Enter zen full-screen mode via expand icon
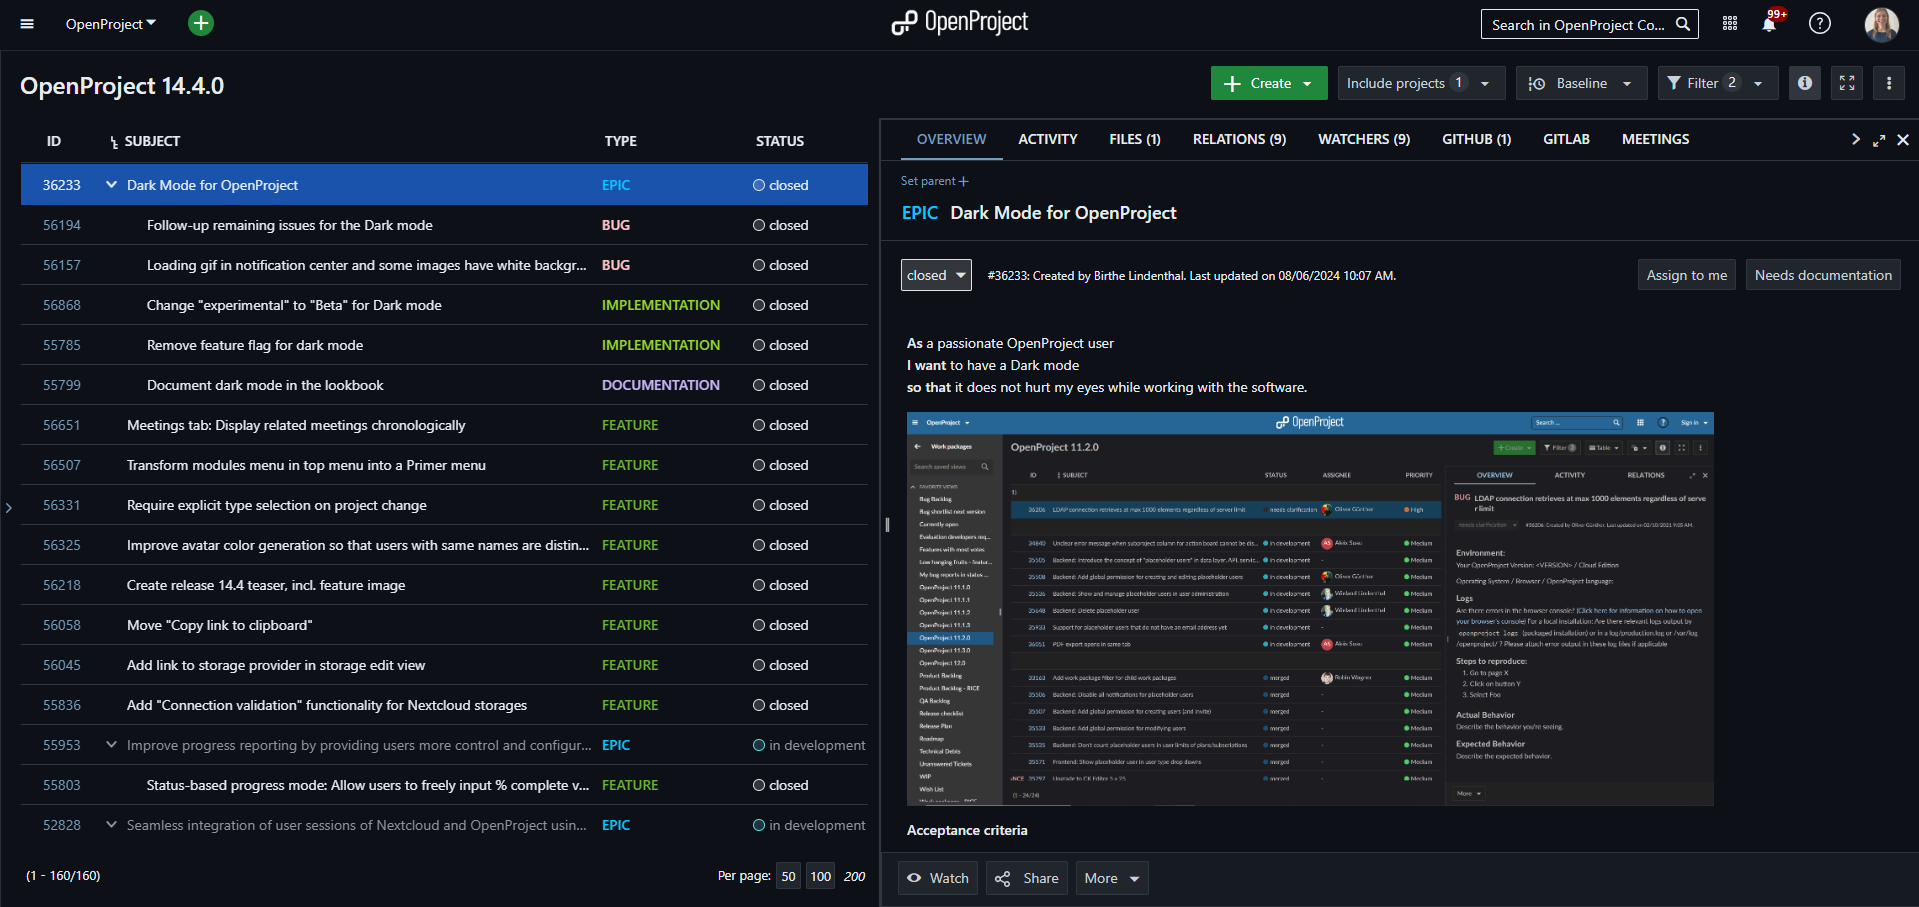Viewport: 1919px width, 907px height. 1846,83
